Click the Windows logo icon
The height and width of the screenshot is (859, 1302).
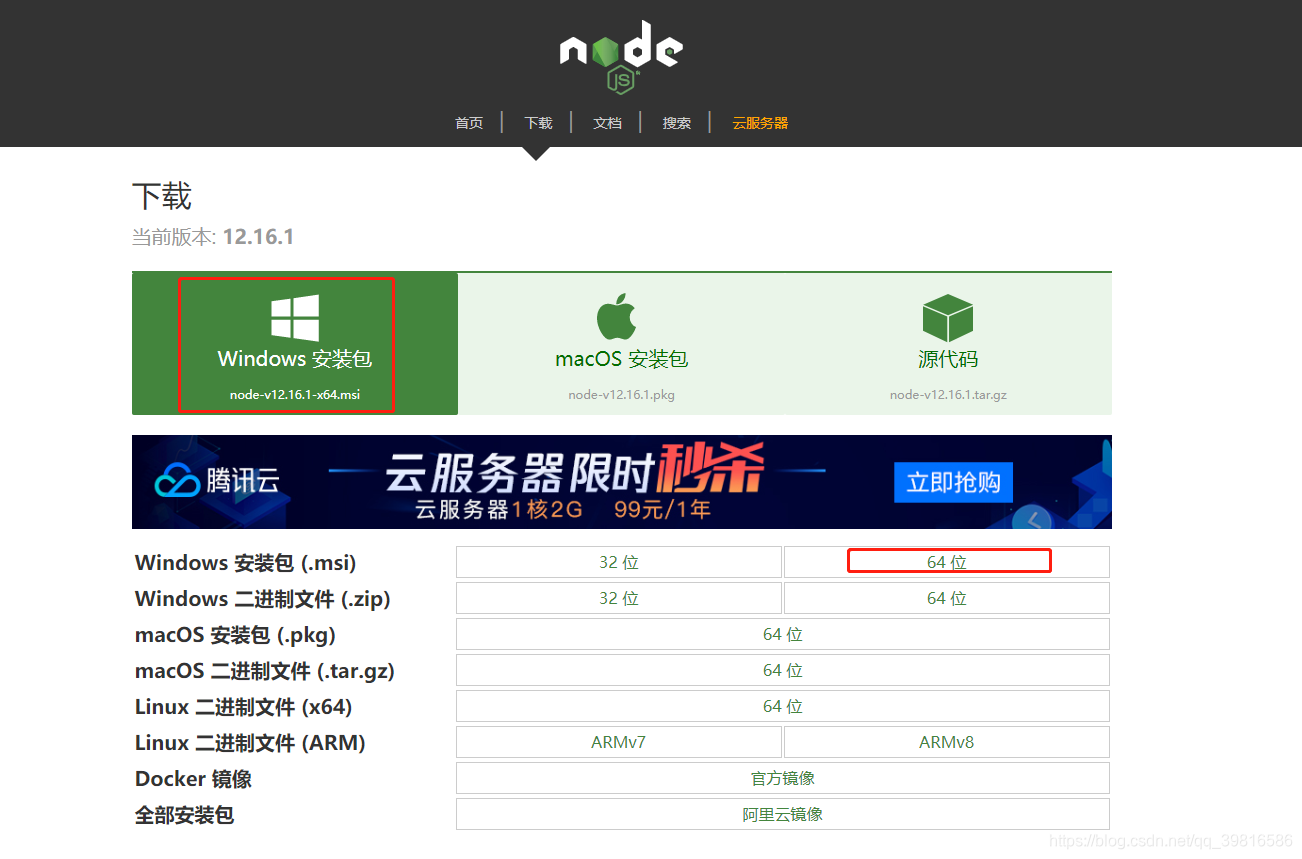295,318
